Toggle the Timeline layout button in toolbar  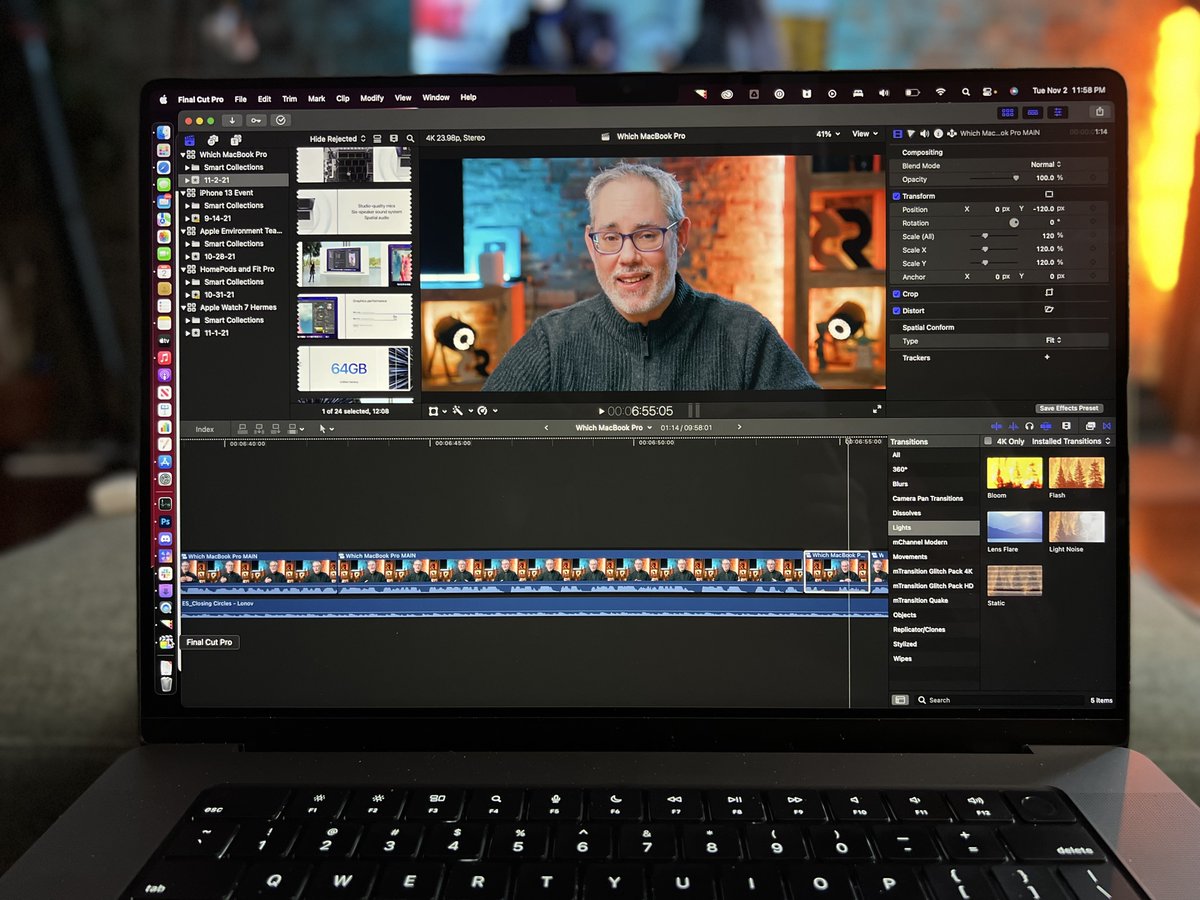coord(1033,113)
